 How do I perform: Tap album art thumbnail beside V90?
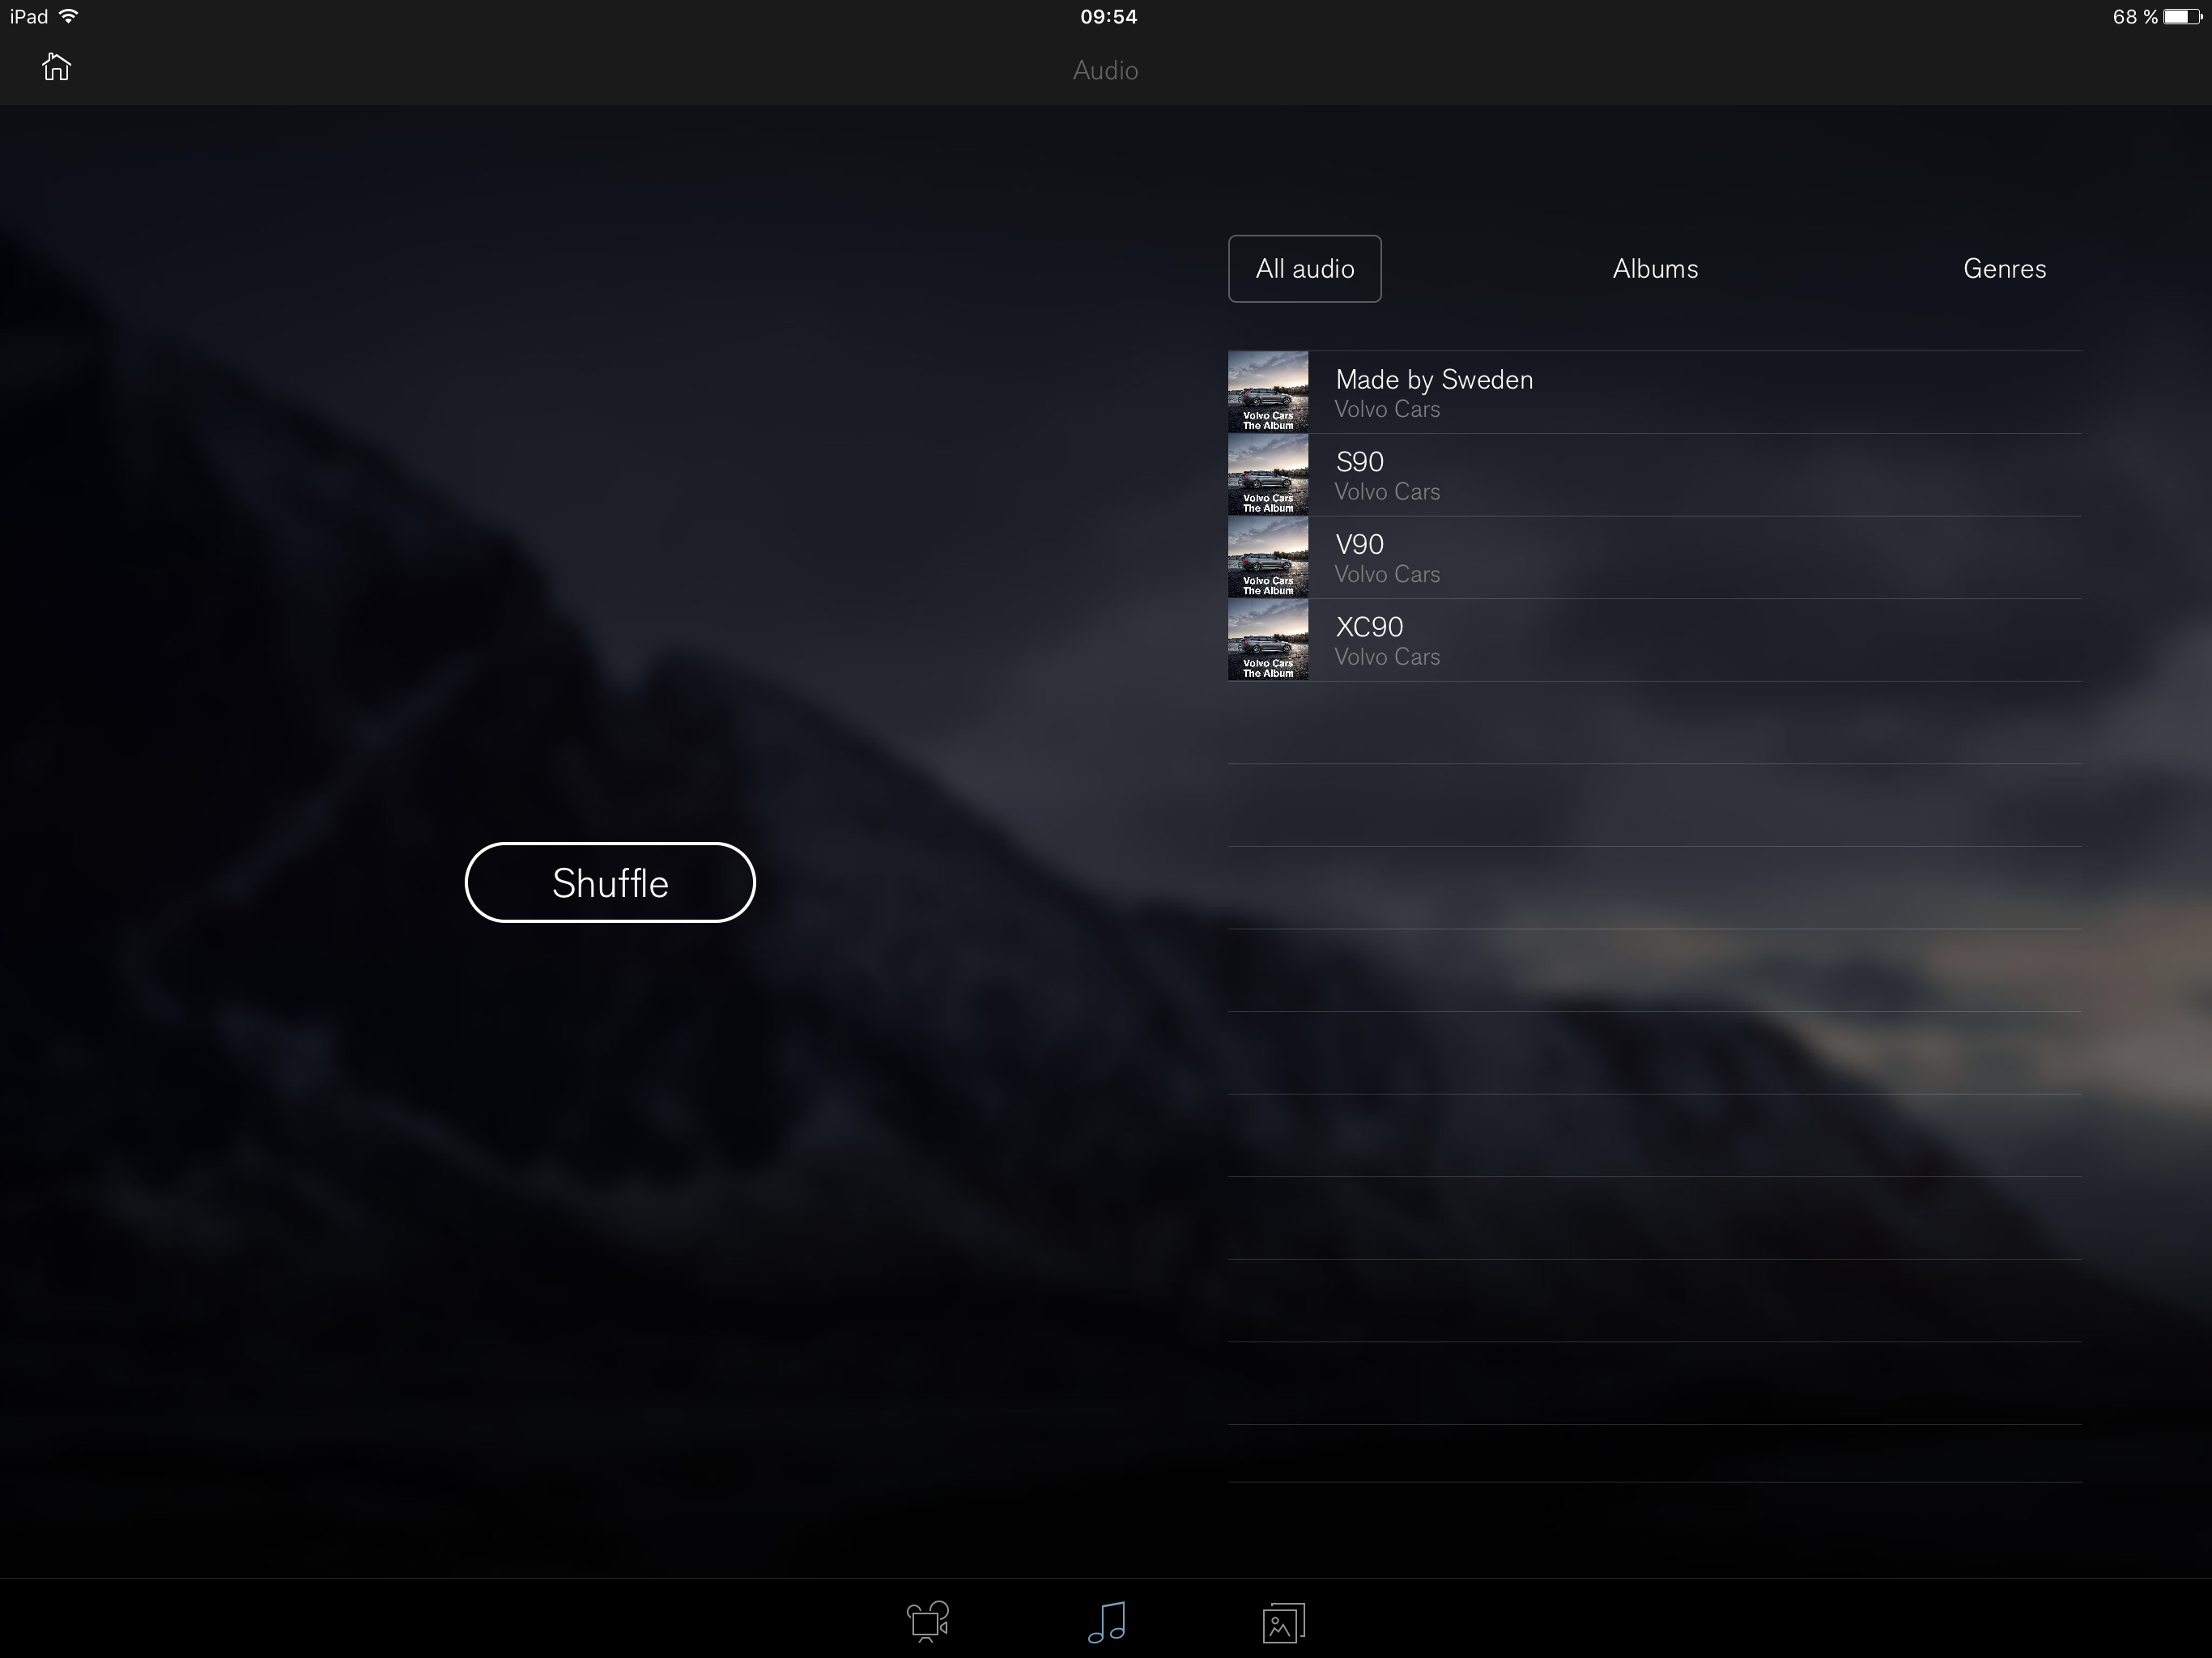point(1268,557)
